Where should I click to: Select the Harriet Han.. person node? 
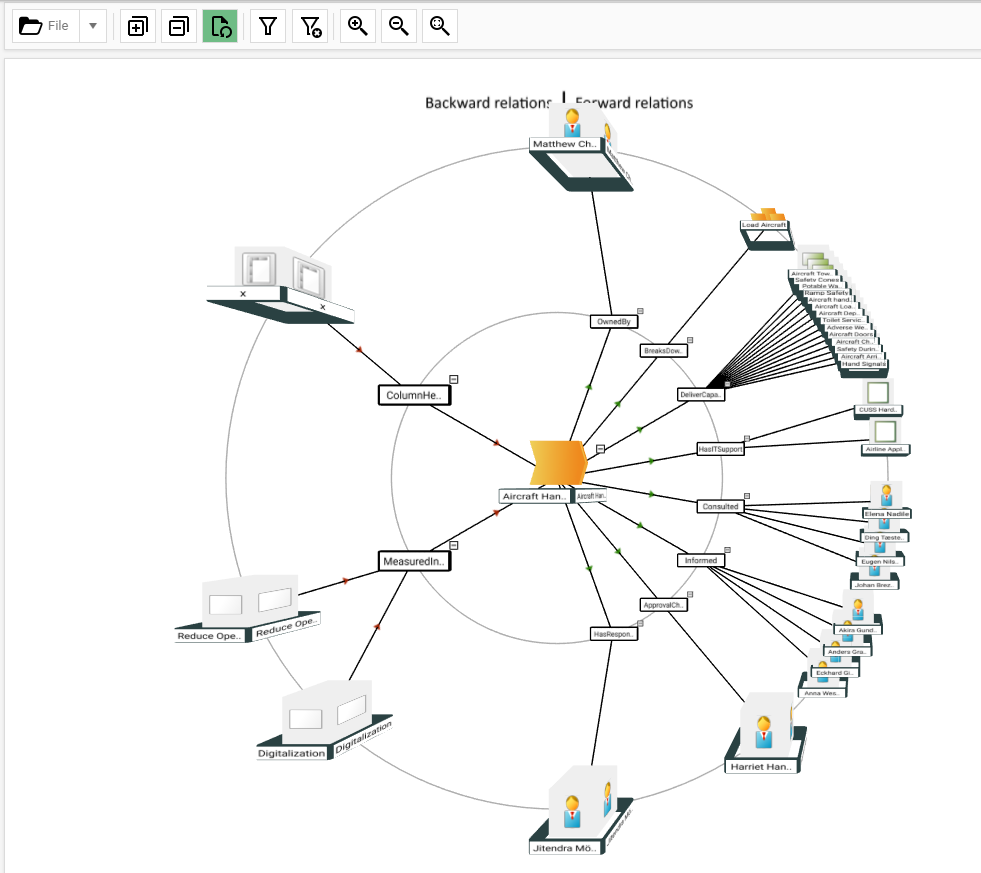[762, 766]
